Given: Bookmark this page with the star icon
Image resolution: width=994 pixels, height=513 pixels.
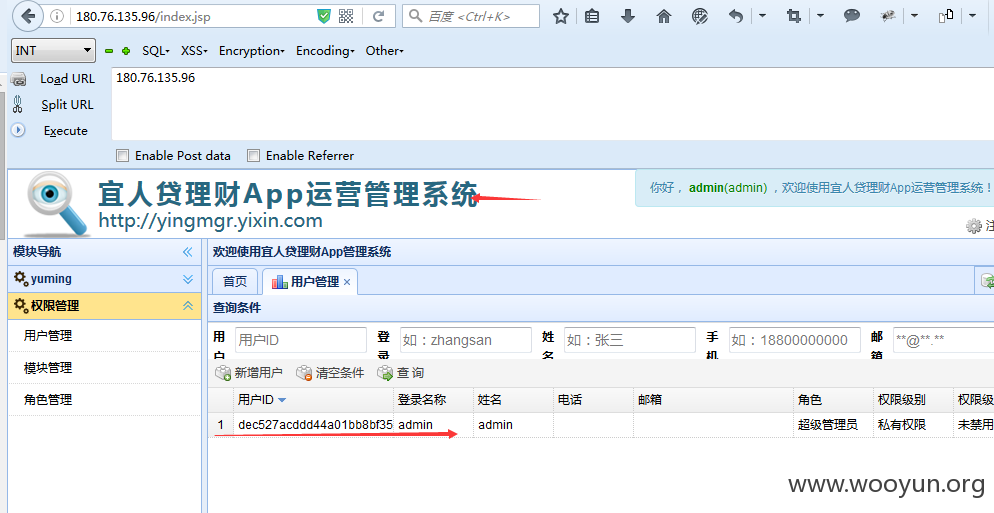Looking at the screenshot, I should point(560,16).
